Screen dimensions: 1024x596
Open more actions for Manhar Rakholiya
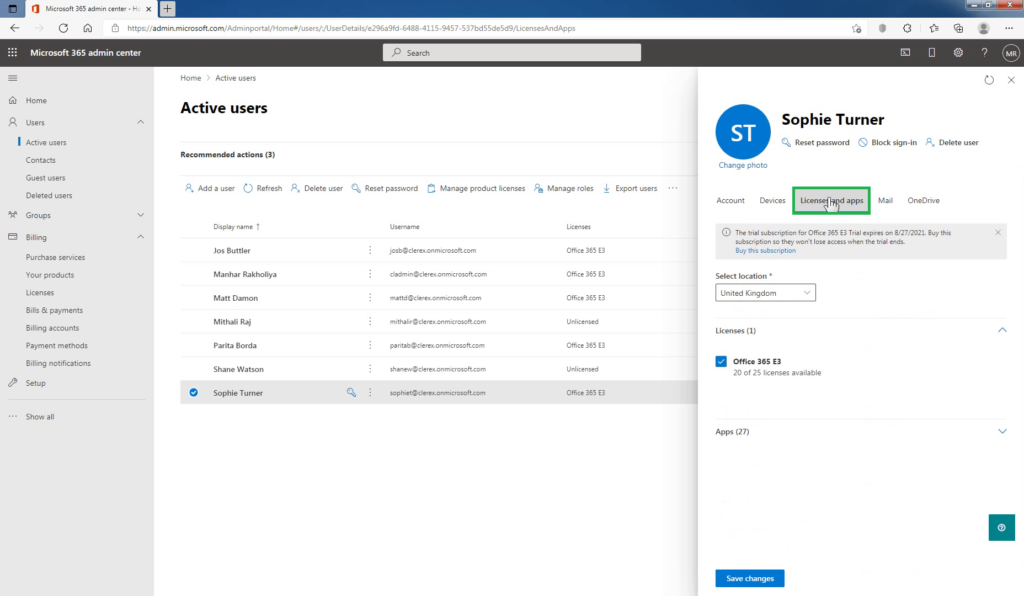[370, 274]
